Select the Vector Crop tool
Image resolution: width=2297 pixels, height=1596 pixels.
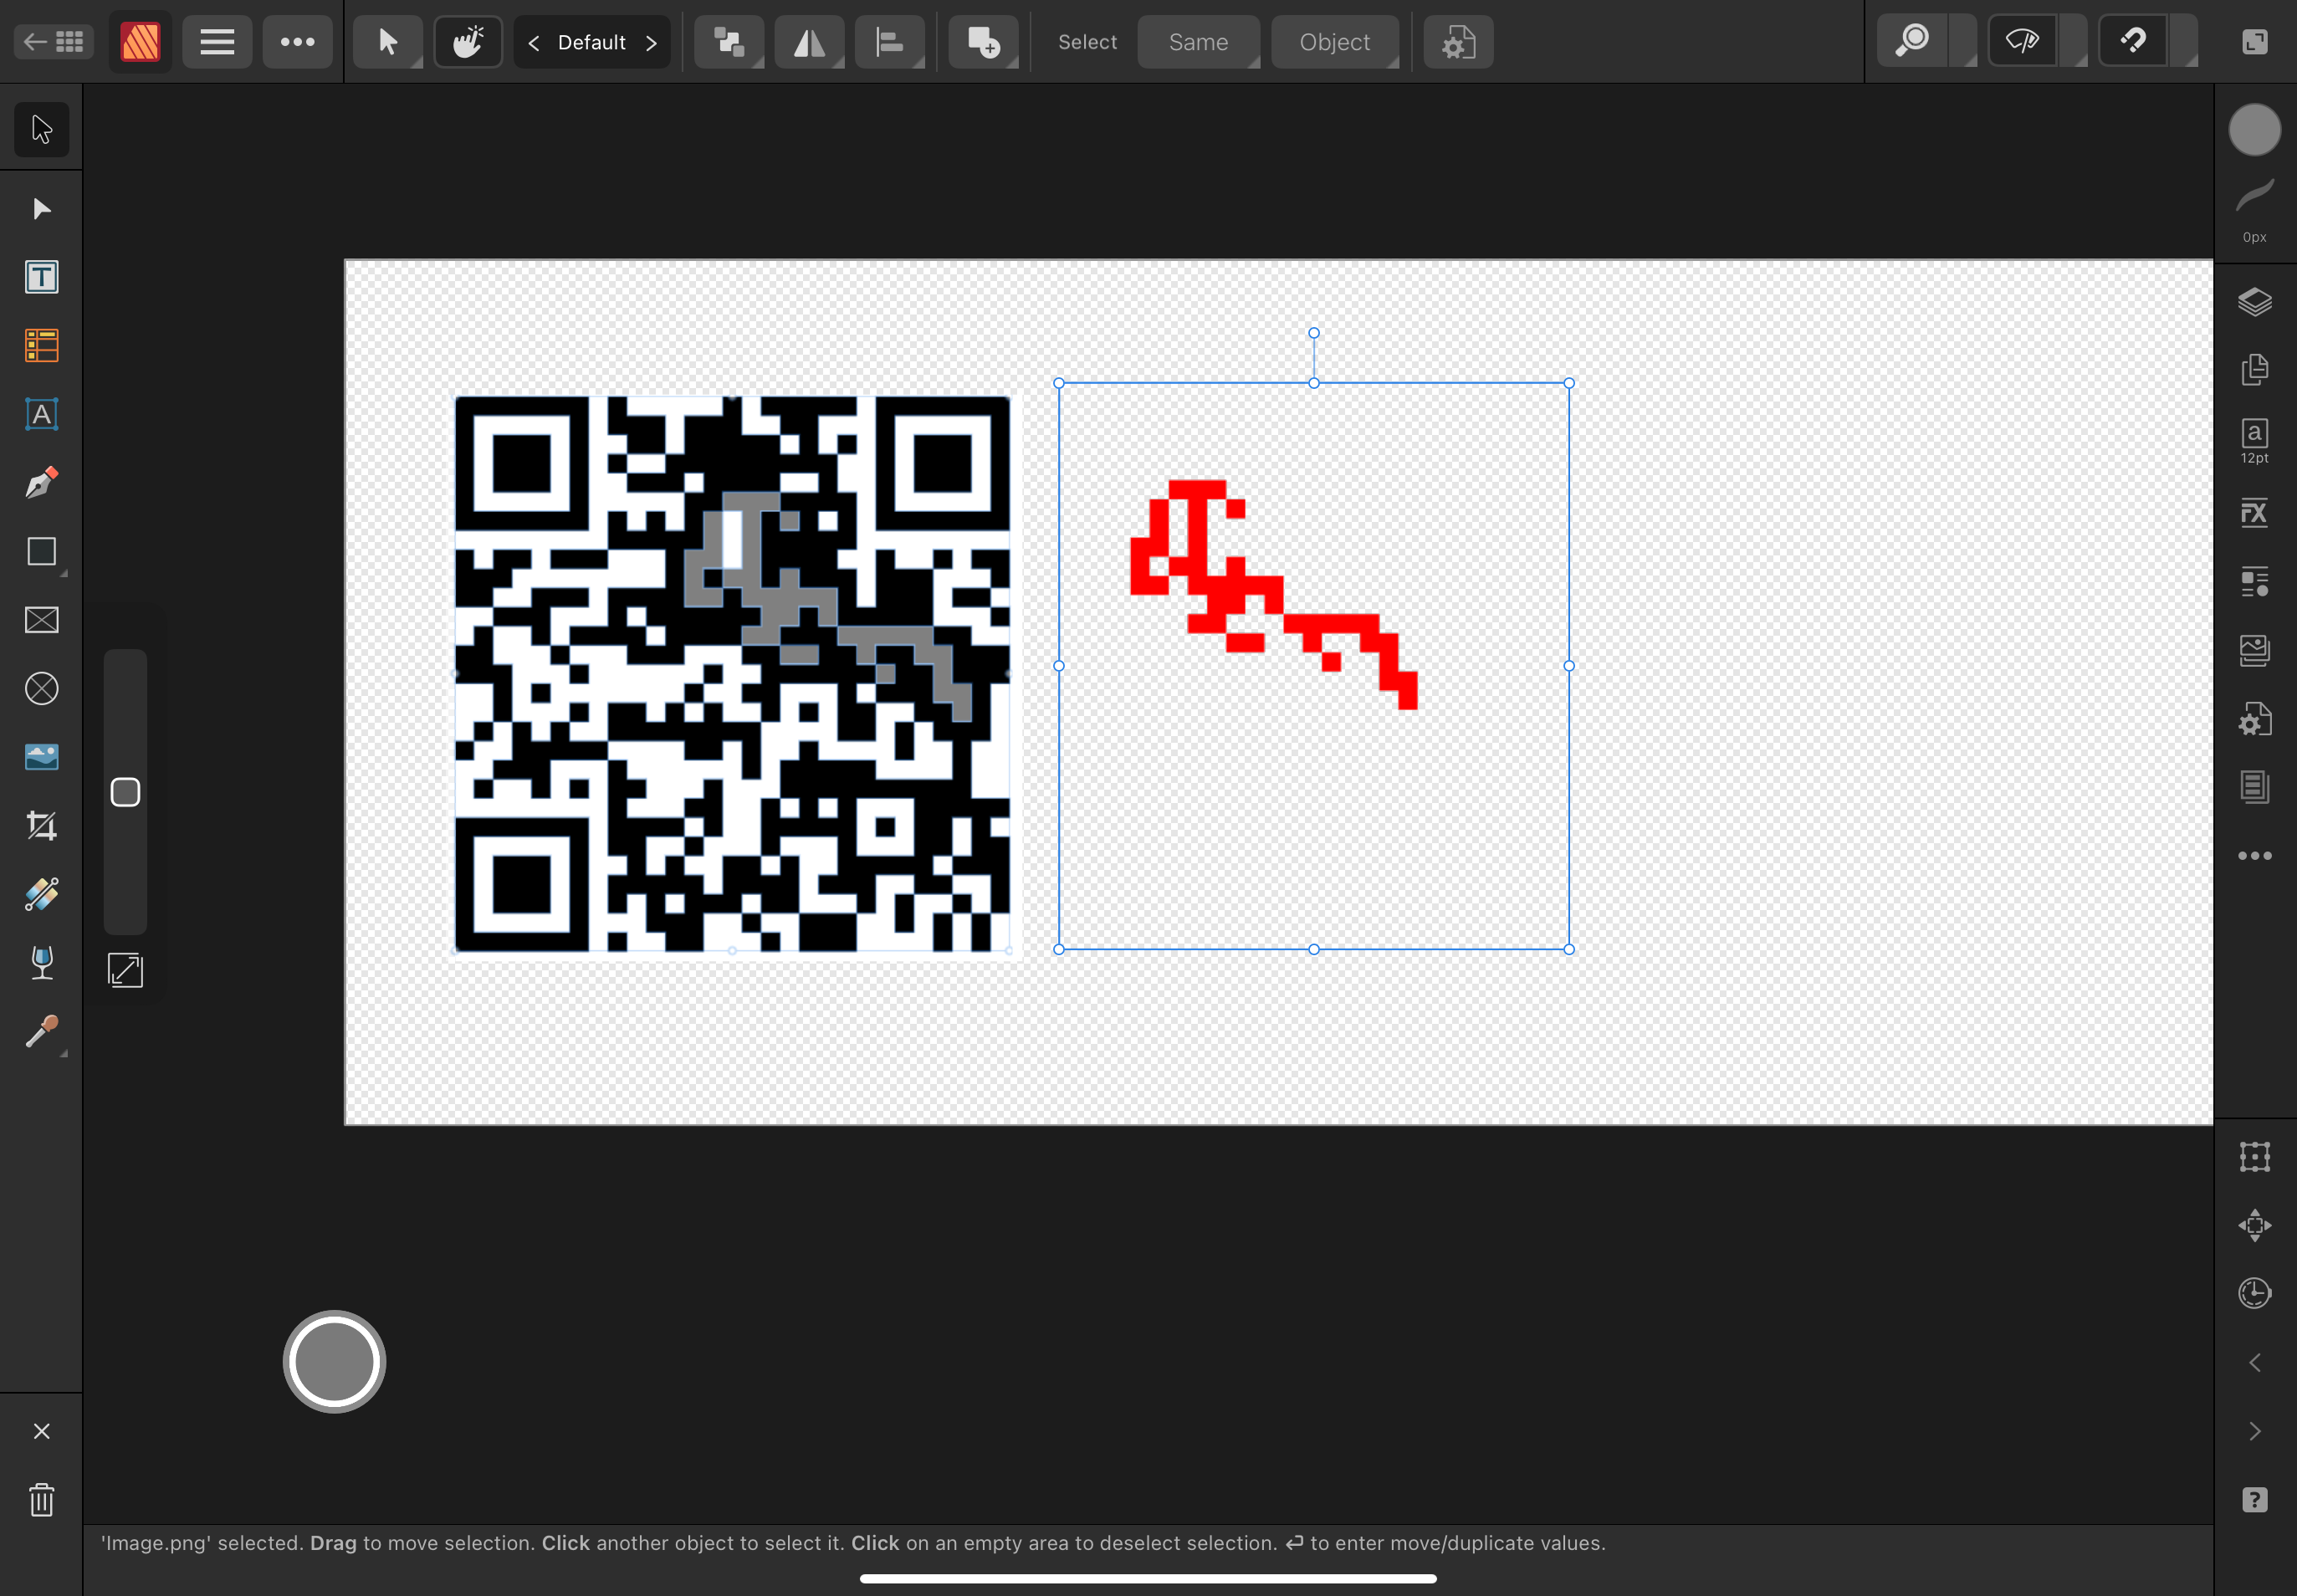42,825
